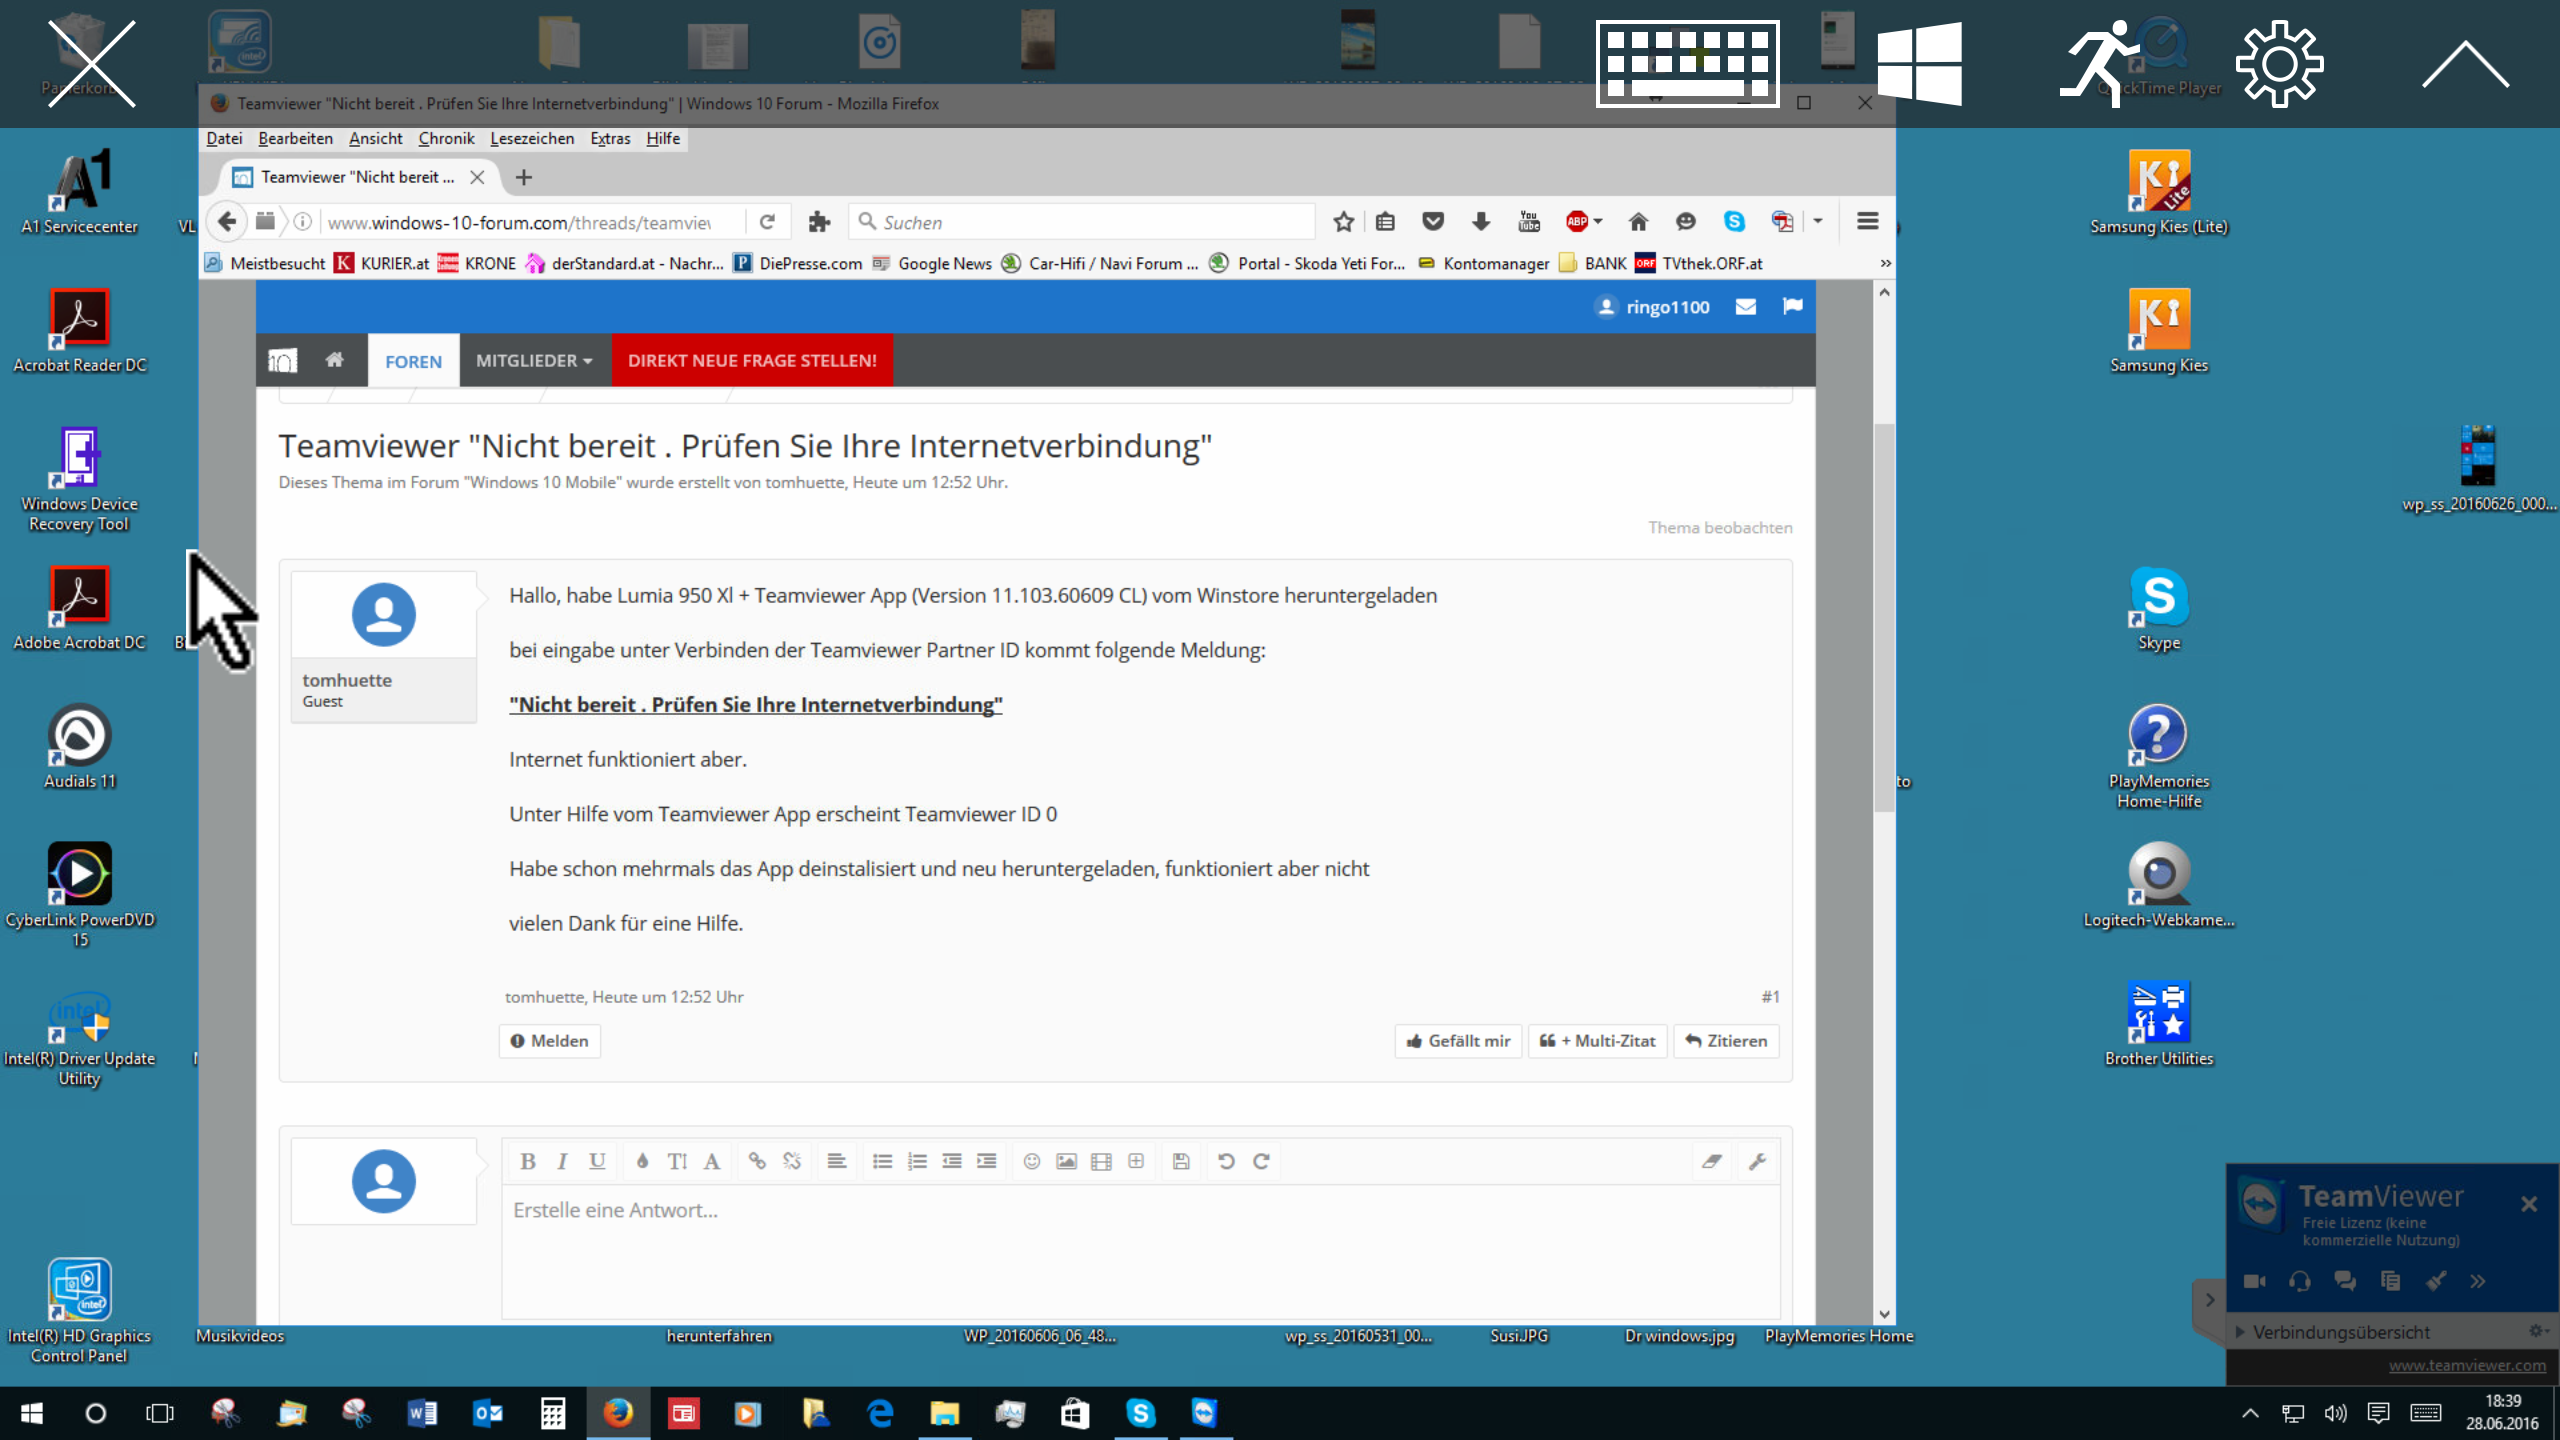
Task: Open the Windows Start button in taskbar
Action: 32,1413
